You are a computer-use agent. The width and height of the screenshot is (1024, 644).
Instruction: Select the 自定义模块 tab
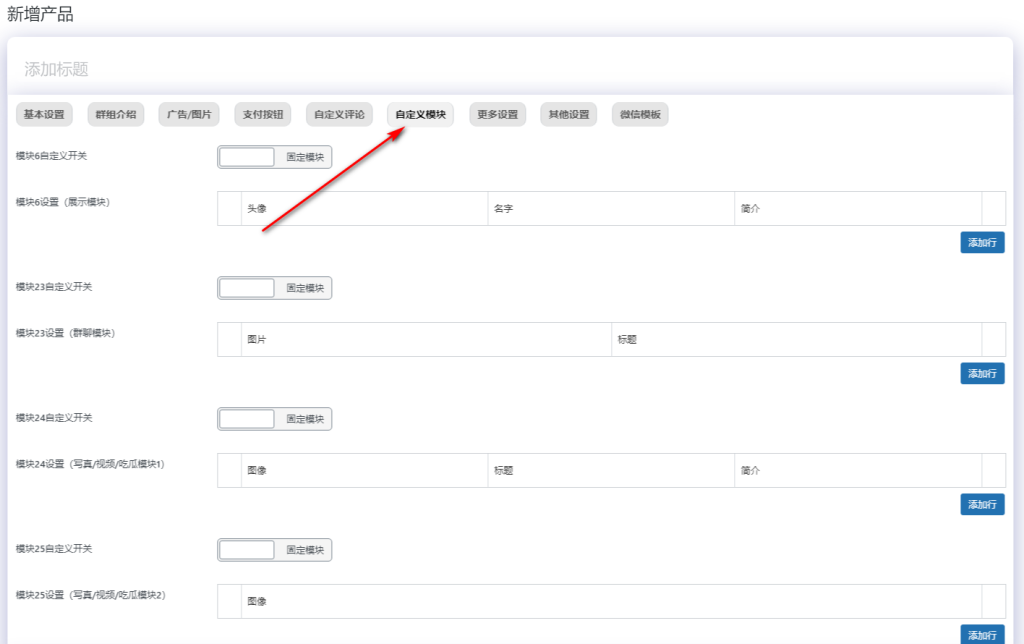(x=420, y=115)
